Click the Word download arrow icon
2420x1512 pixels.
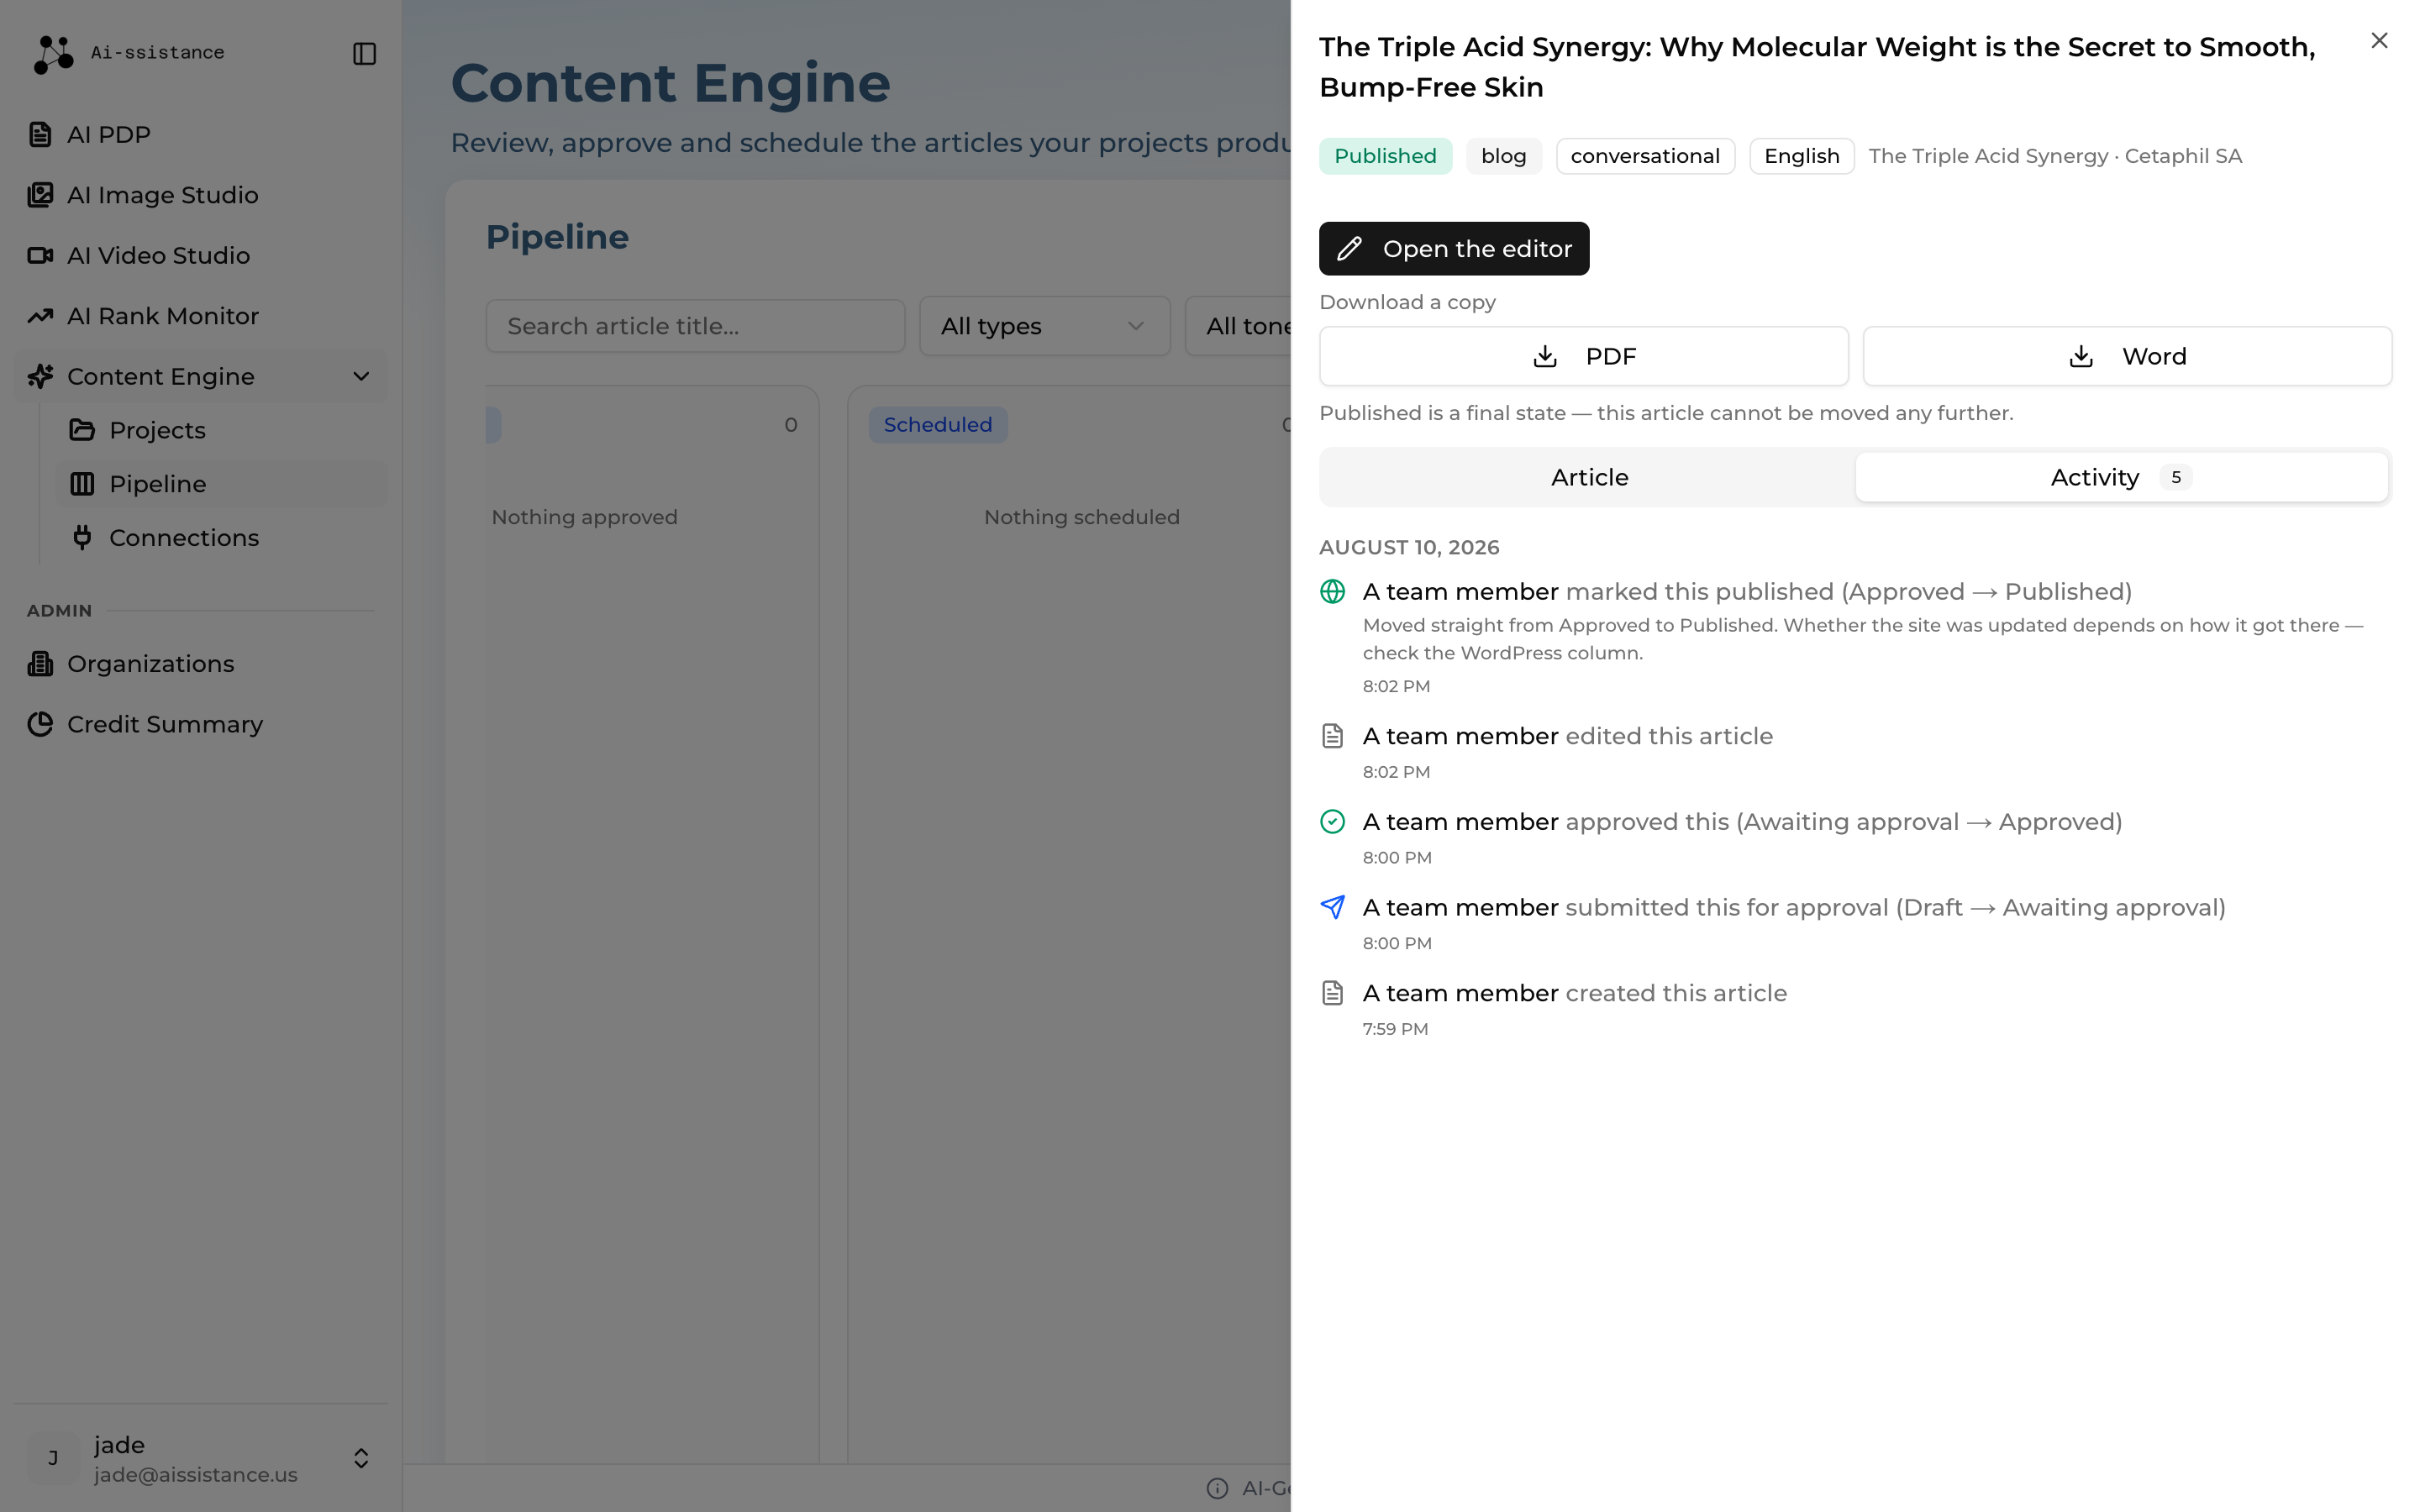2080,356
